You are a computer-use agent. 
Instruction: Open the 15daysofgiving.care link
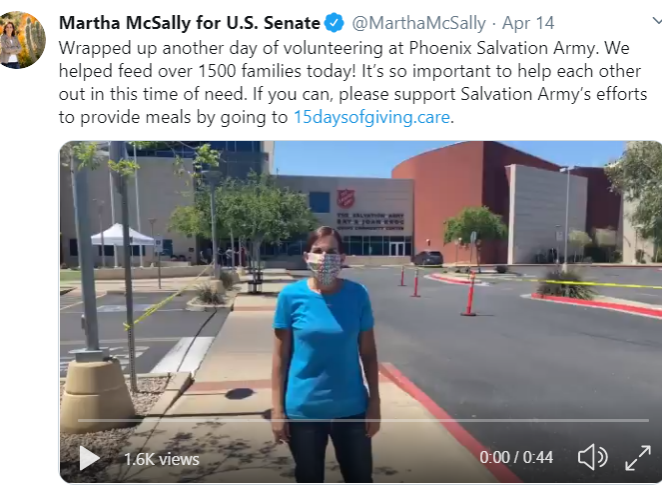point(372,117)
